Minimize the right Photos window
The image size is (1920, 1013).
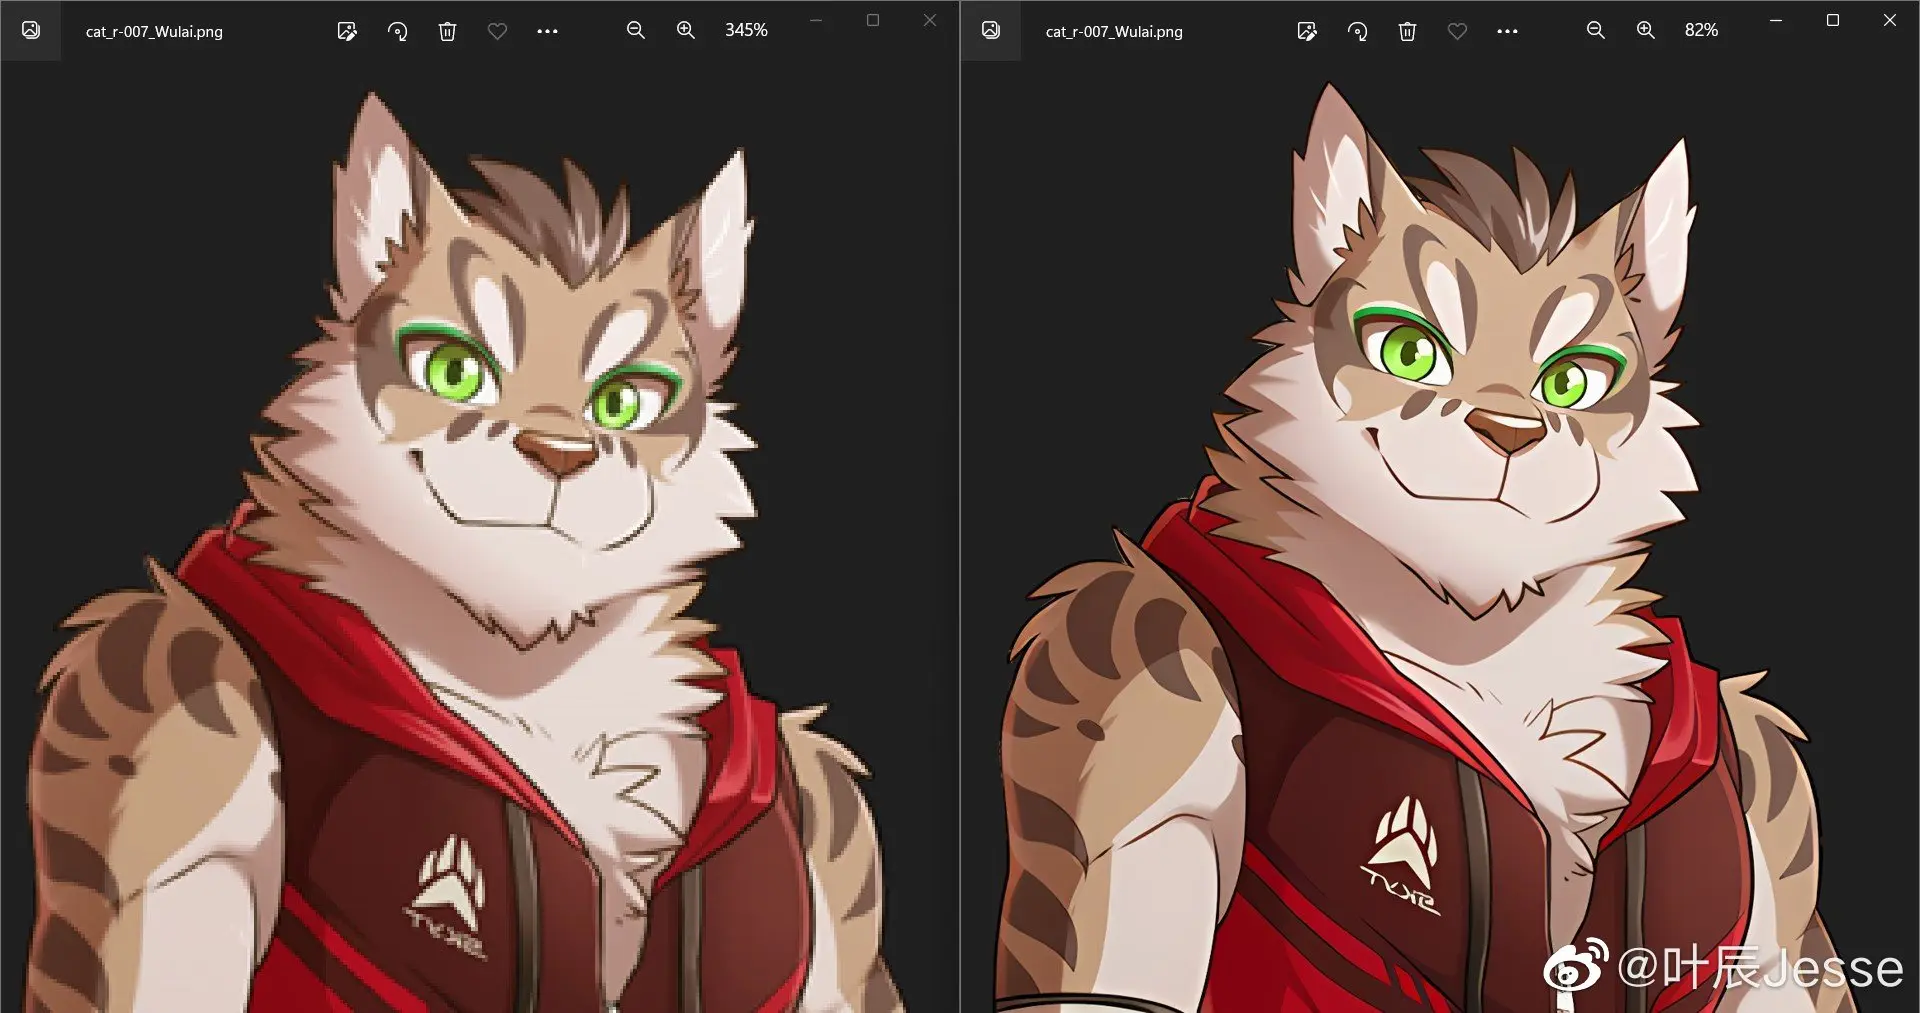1776,20
